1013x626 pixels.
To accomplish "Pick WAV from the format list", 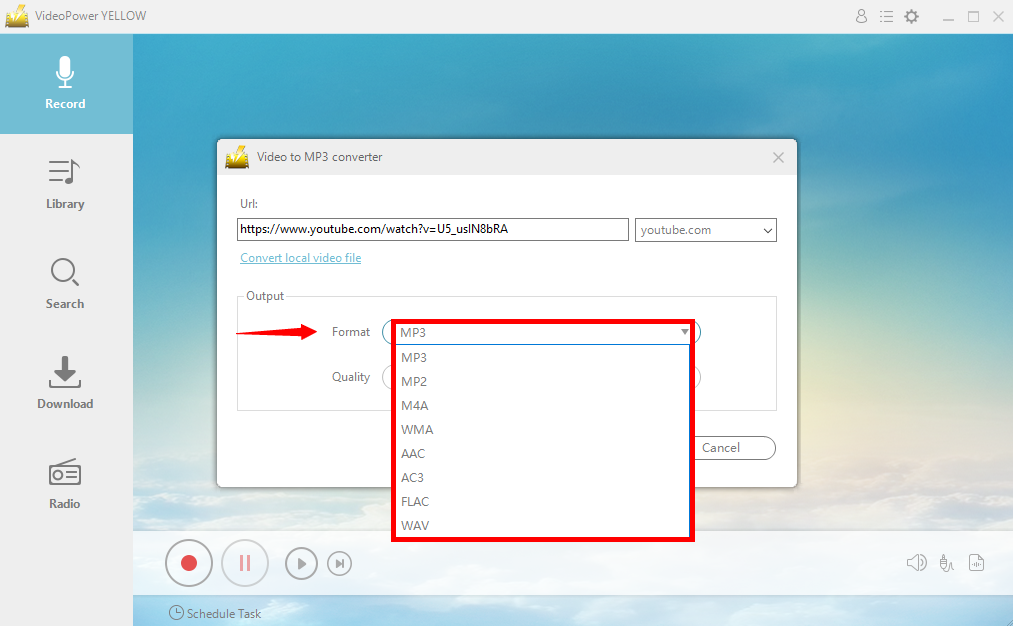I will pos(415,525).
